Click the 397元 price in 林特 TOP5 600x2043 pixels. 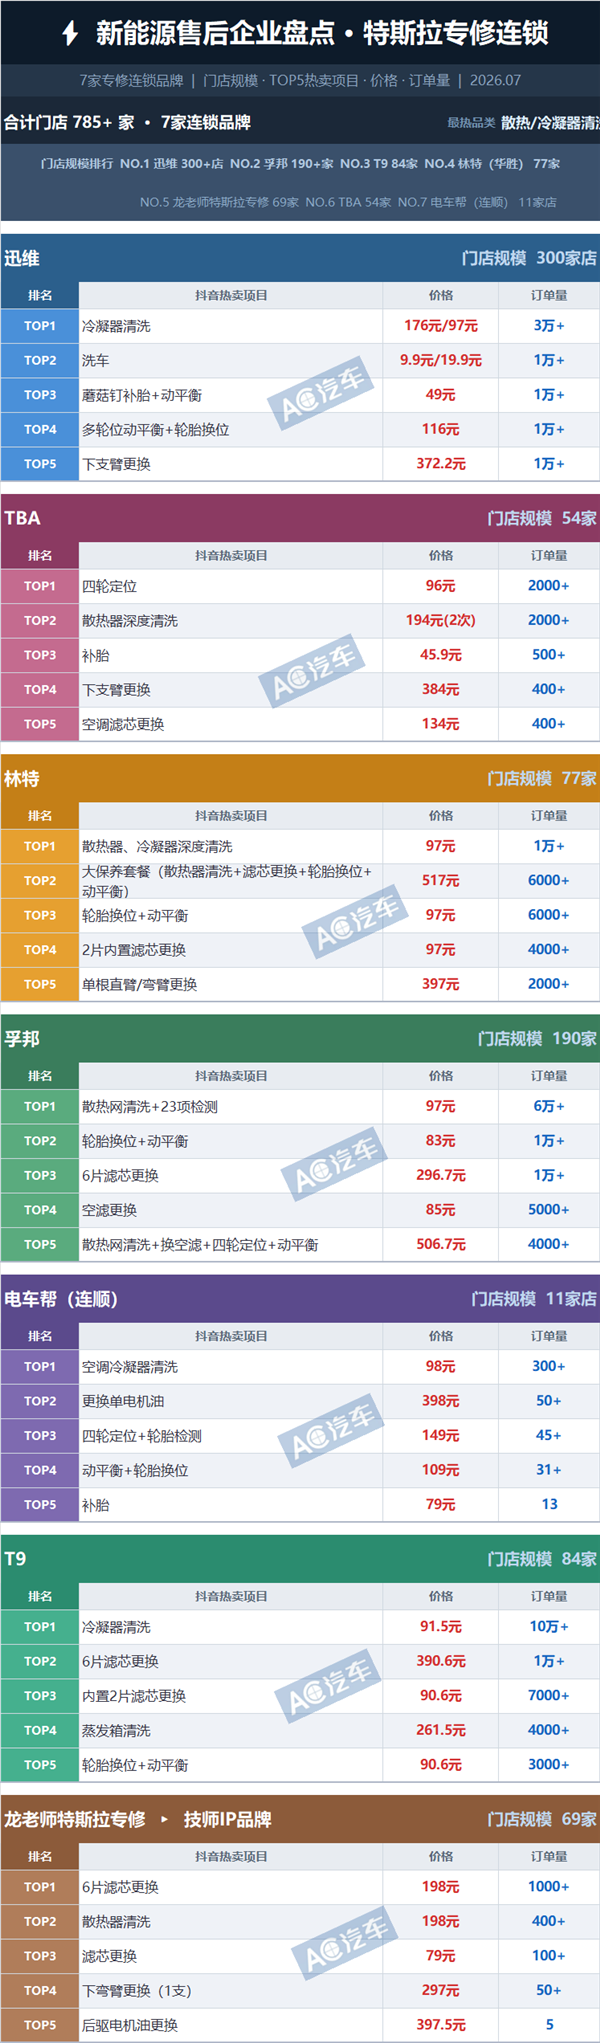tap(441, 984)
